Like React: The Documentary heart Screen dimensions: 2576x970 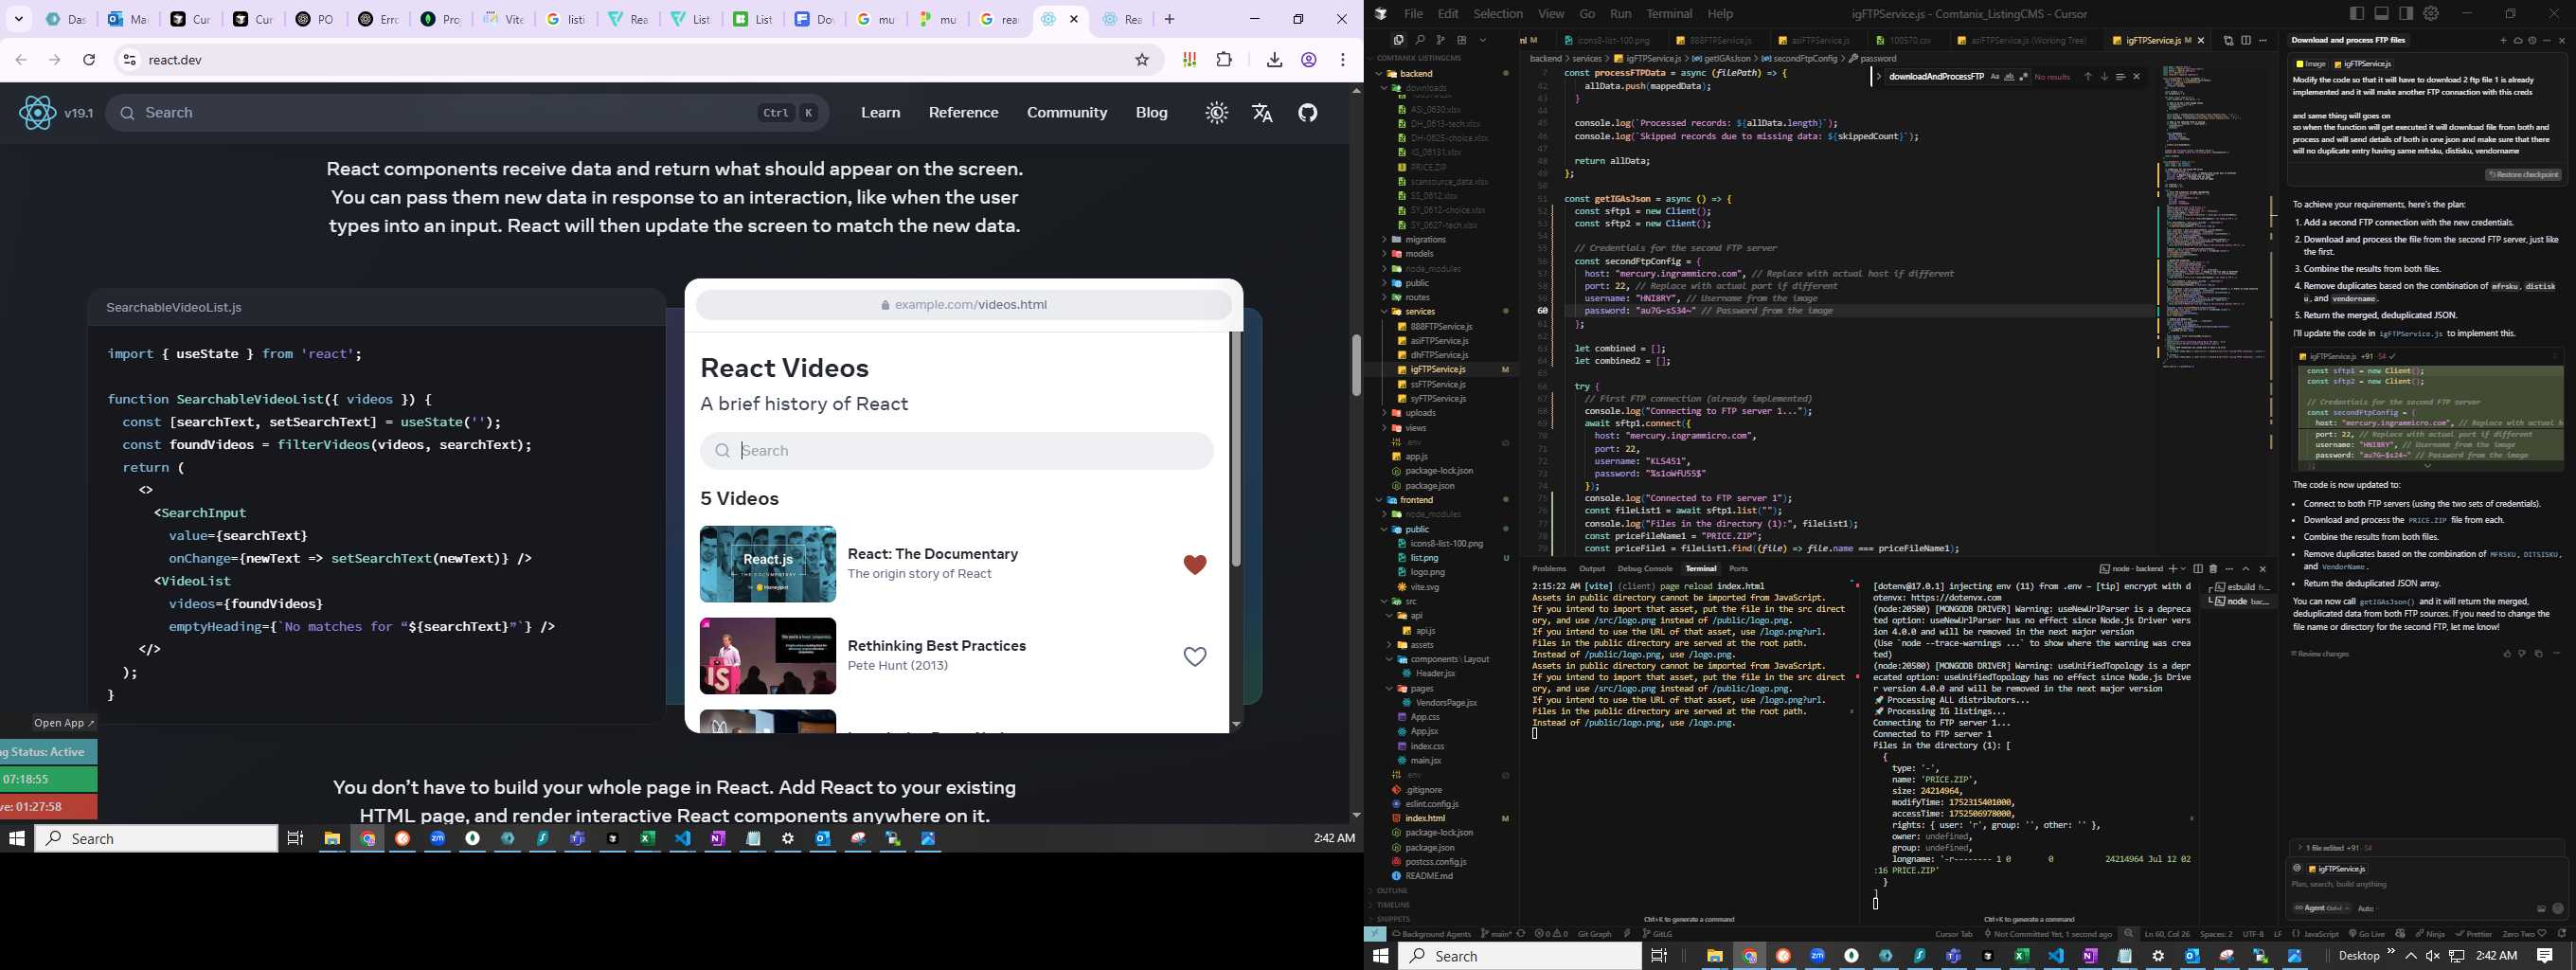click(1195, 565)
